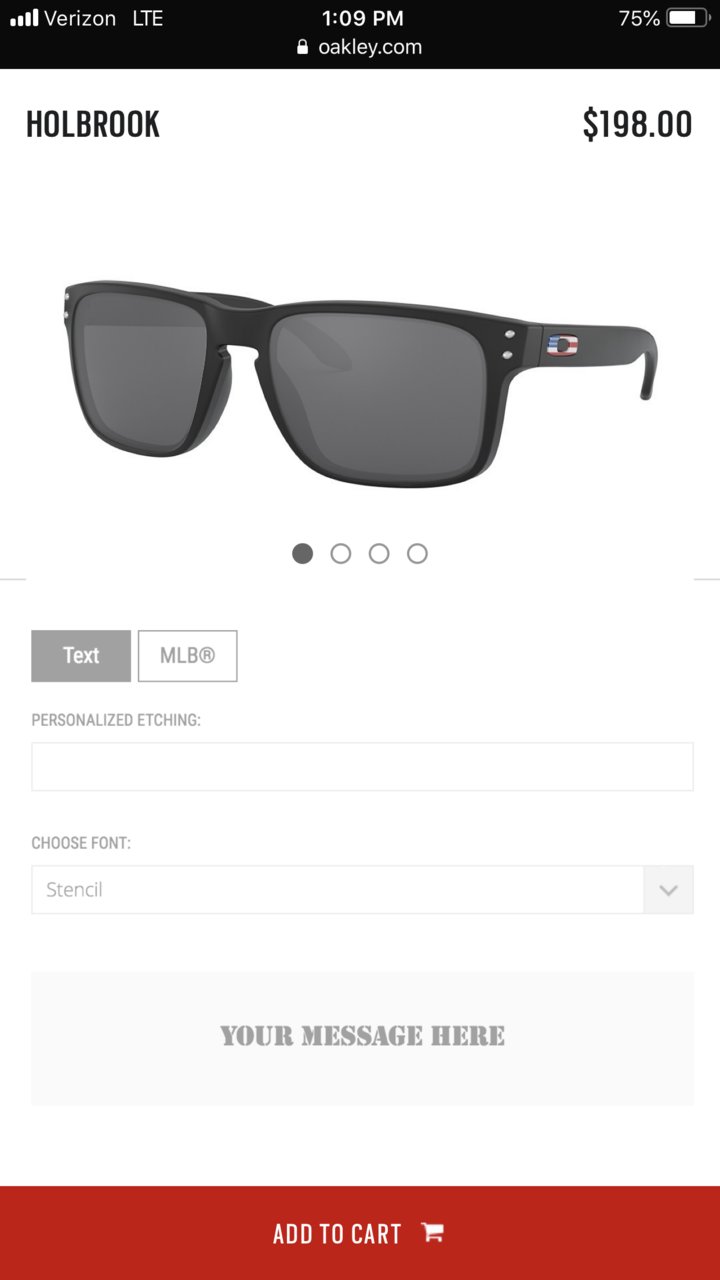Switch to second product image dot
This screenshot has width=720, height=1280.
(341, 553)
